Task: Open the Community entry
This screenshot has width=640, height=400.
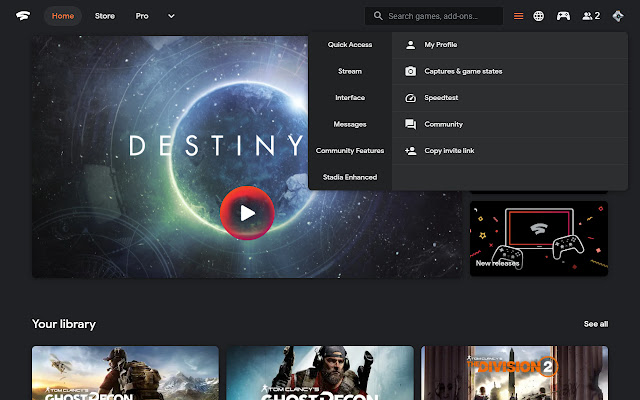Action: click(510, 124)
